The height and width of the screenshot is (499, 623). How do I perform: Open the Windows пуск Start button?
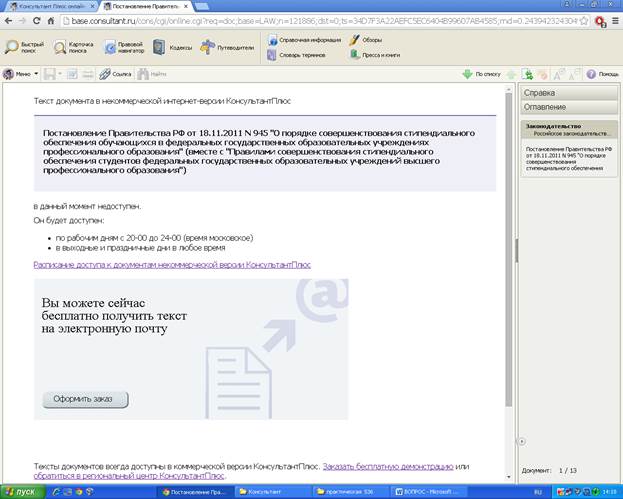coord(20,492)
